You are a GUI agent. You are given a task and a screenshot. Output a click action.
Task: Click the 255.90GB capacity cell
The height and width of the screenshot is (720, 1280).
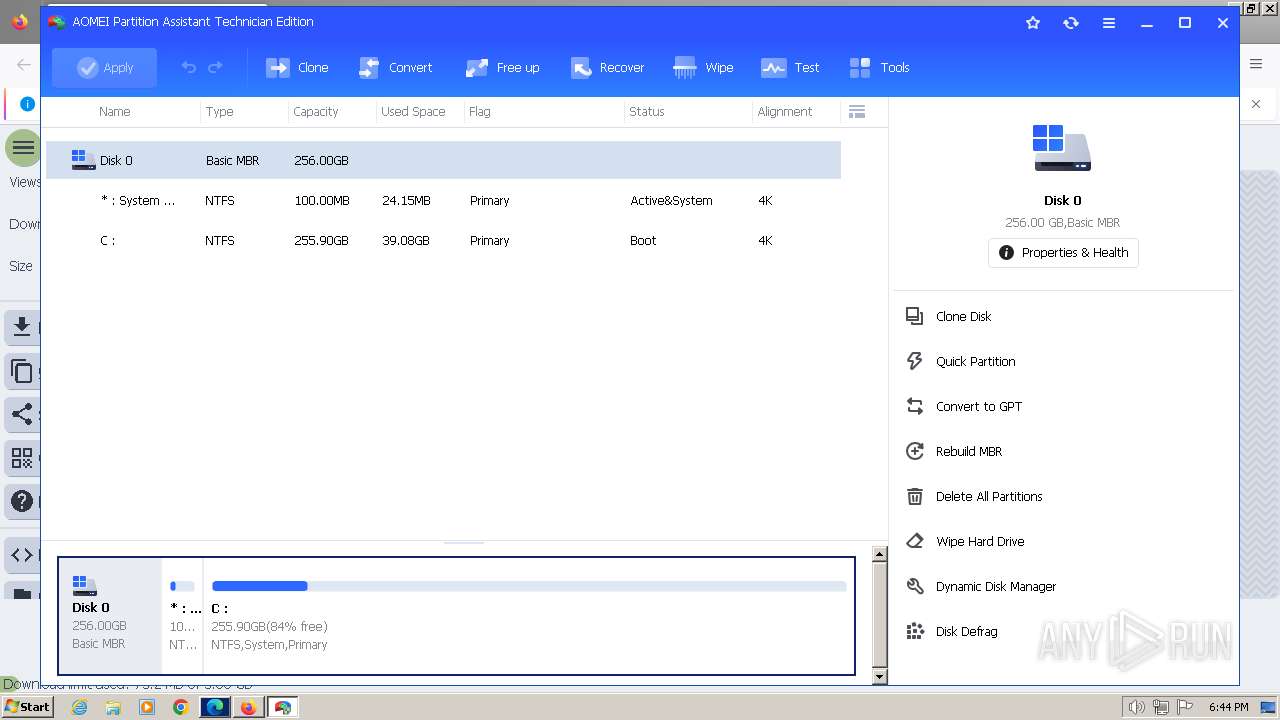322,241
